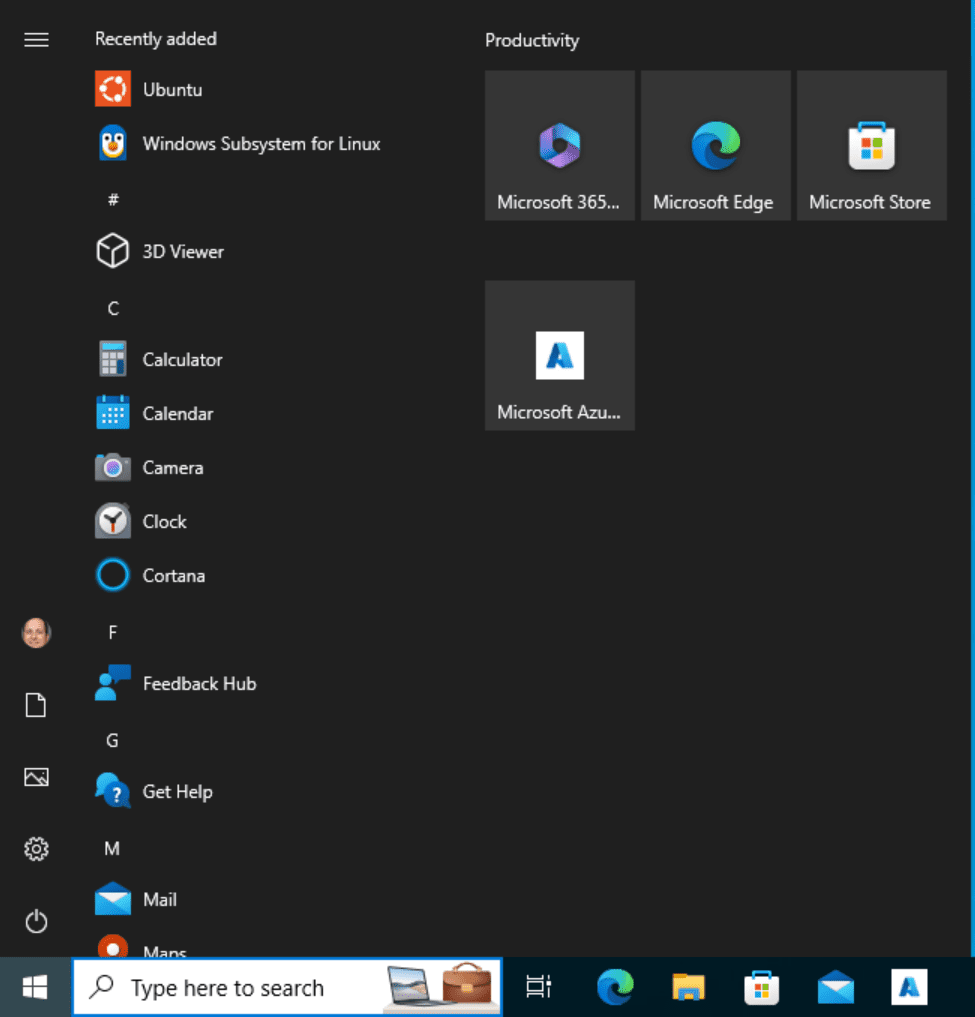Open the Calendar app
This screenshot has height=1017, width=975.
(180, 413)
